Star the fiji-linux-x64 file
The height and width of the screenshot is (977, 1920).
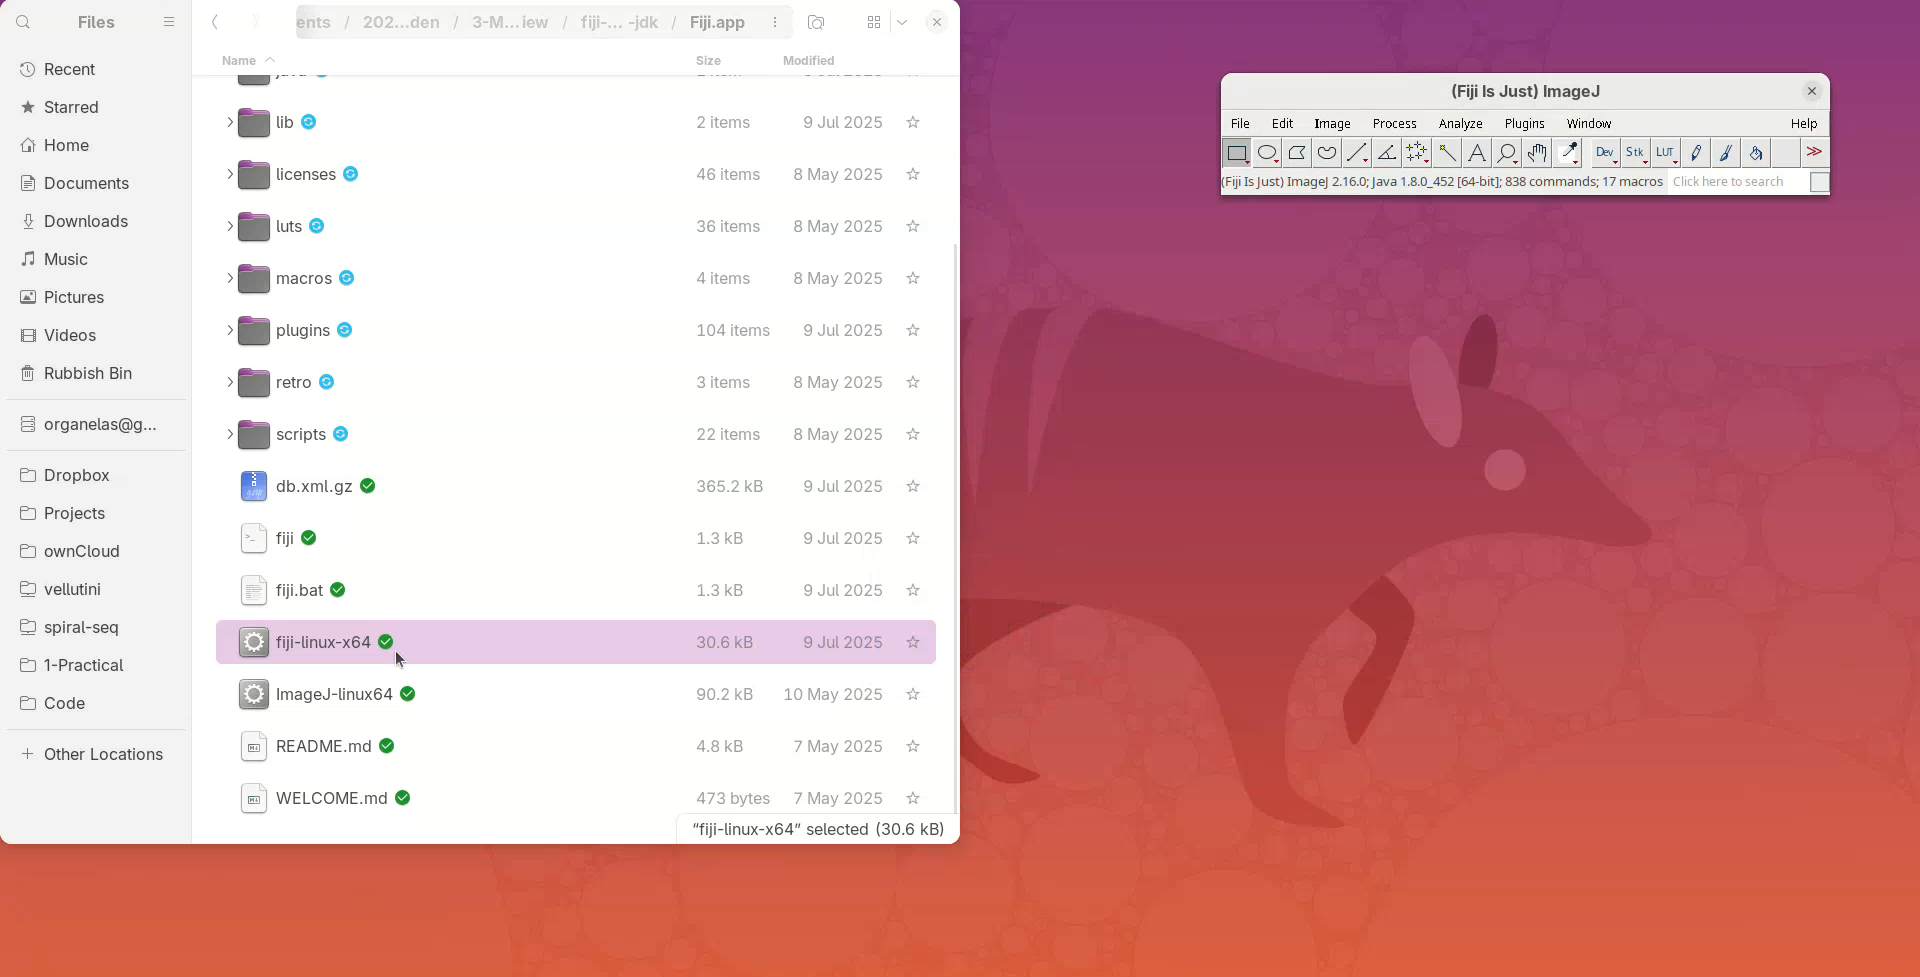pos(912,642)
